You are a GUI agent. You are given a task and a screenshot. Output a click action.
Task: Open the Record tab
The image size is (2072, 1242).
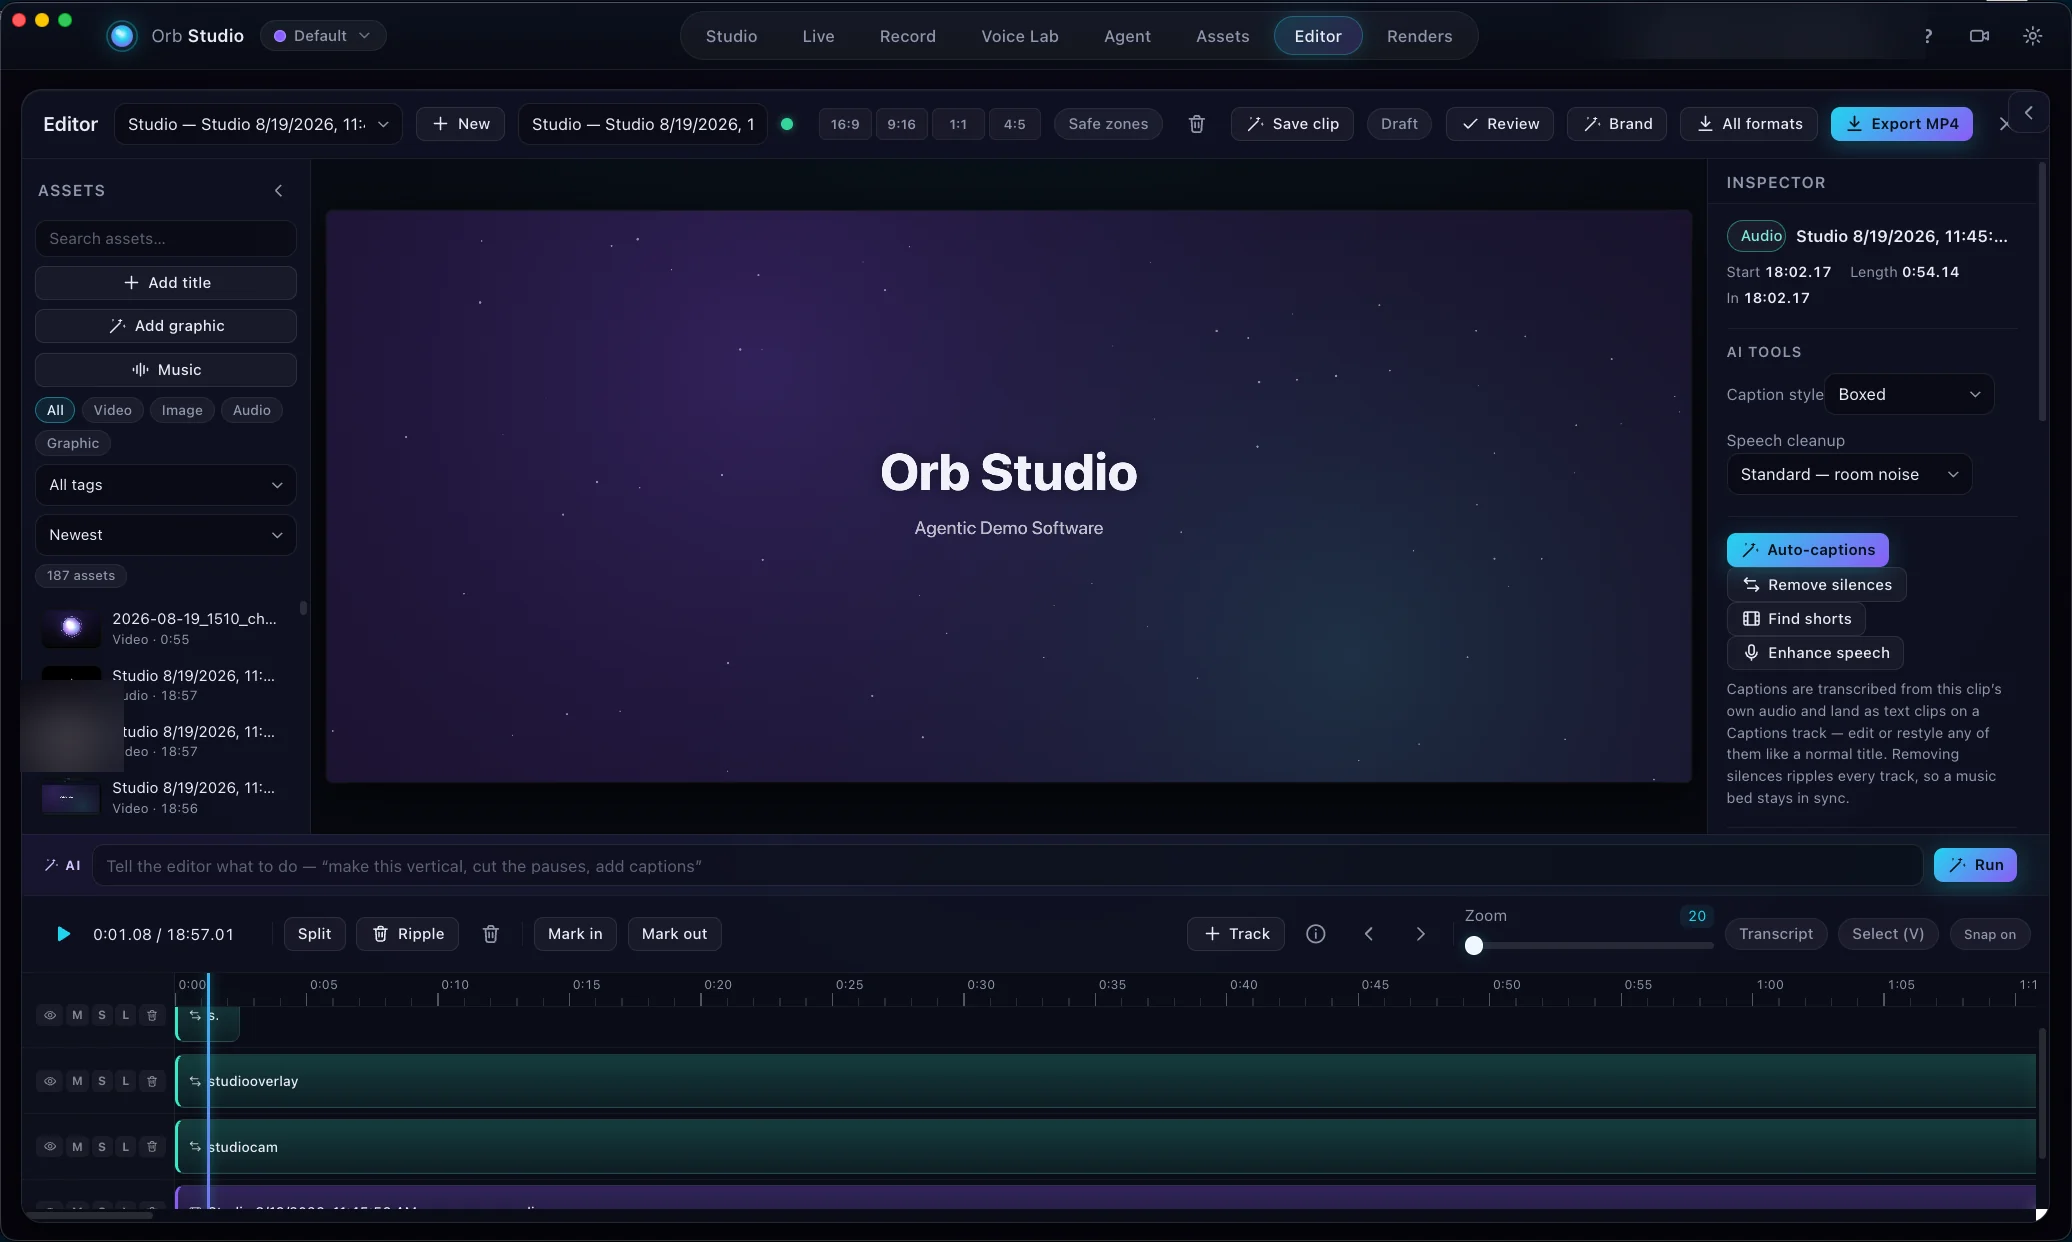908,36
